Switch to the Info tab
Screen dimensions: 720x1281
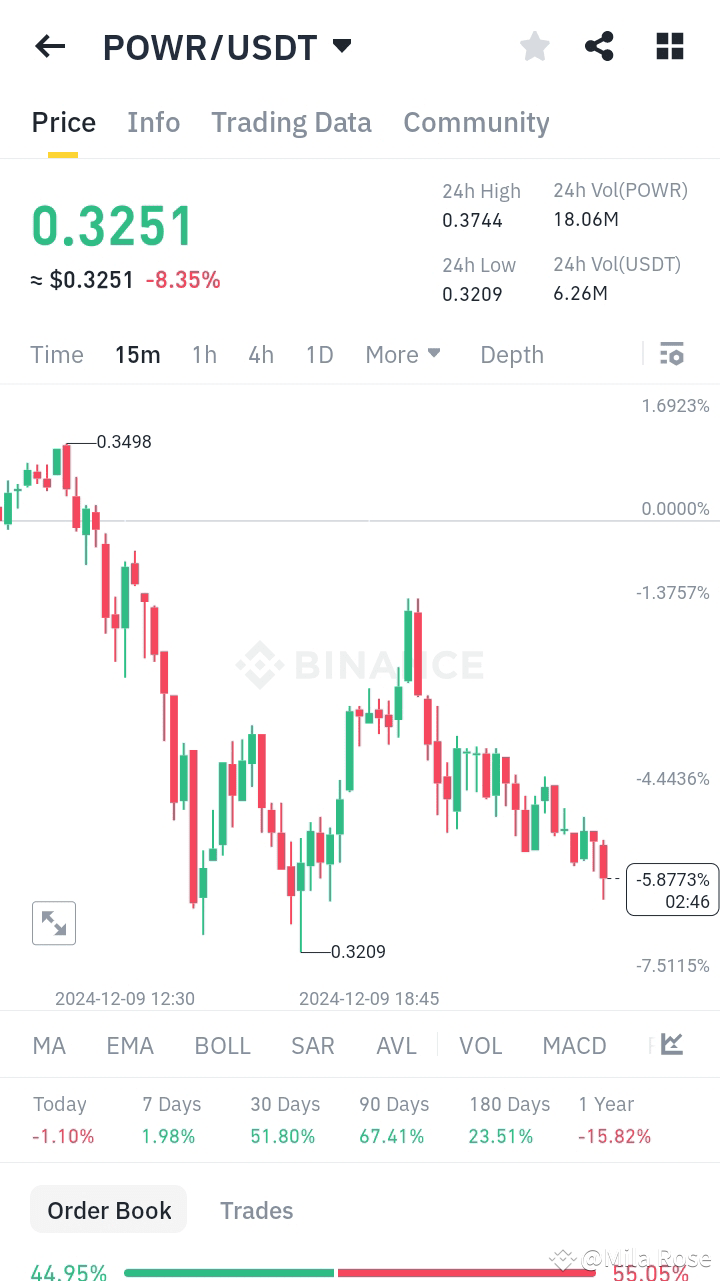[x=153, y=122]
